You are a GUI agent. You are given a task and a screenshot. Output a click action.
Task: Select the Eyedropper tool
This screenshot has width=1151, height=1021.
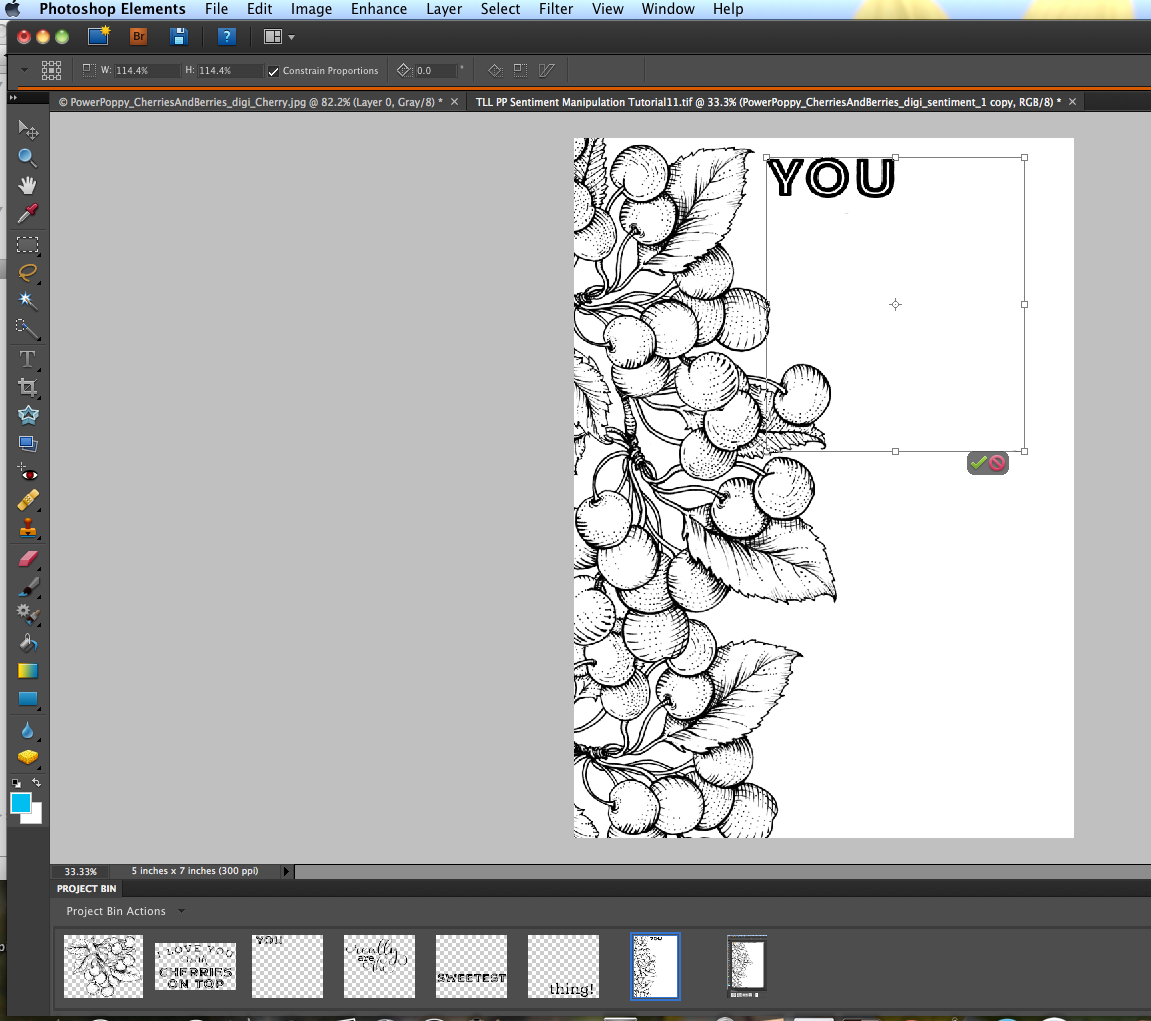[27, 214]
